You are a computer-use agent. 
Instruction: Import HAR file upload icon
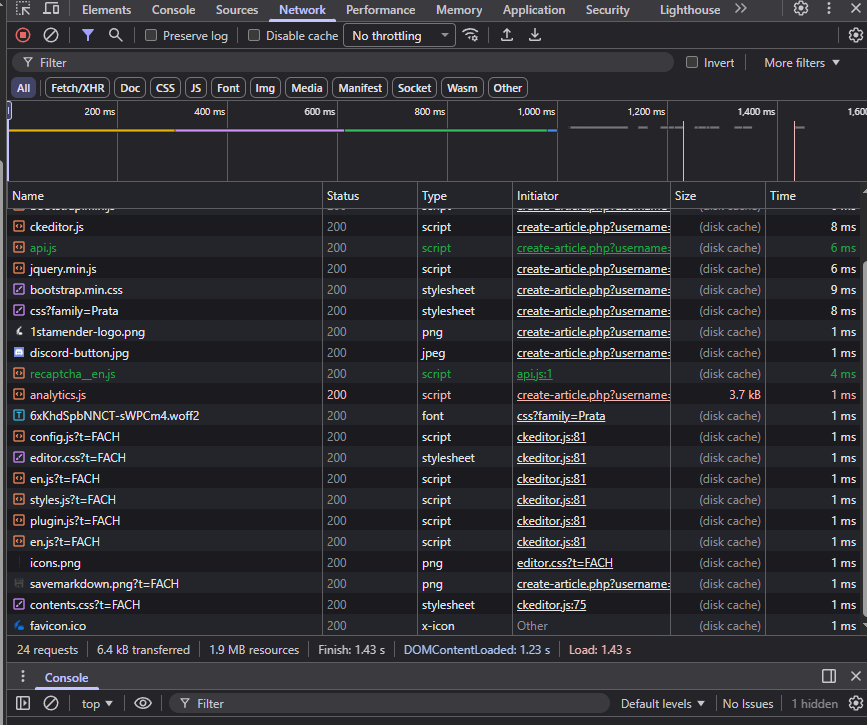pyautogui.click(x=507, y=35)
